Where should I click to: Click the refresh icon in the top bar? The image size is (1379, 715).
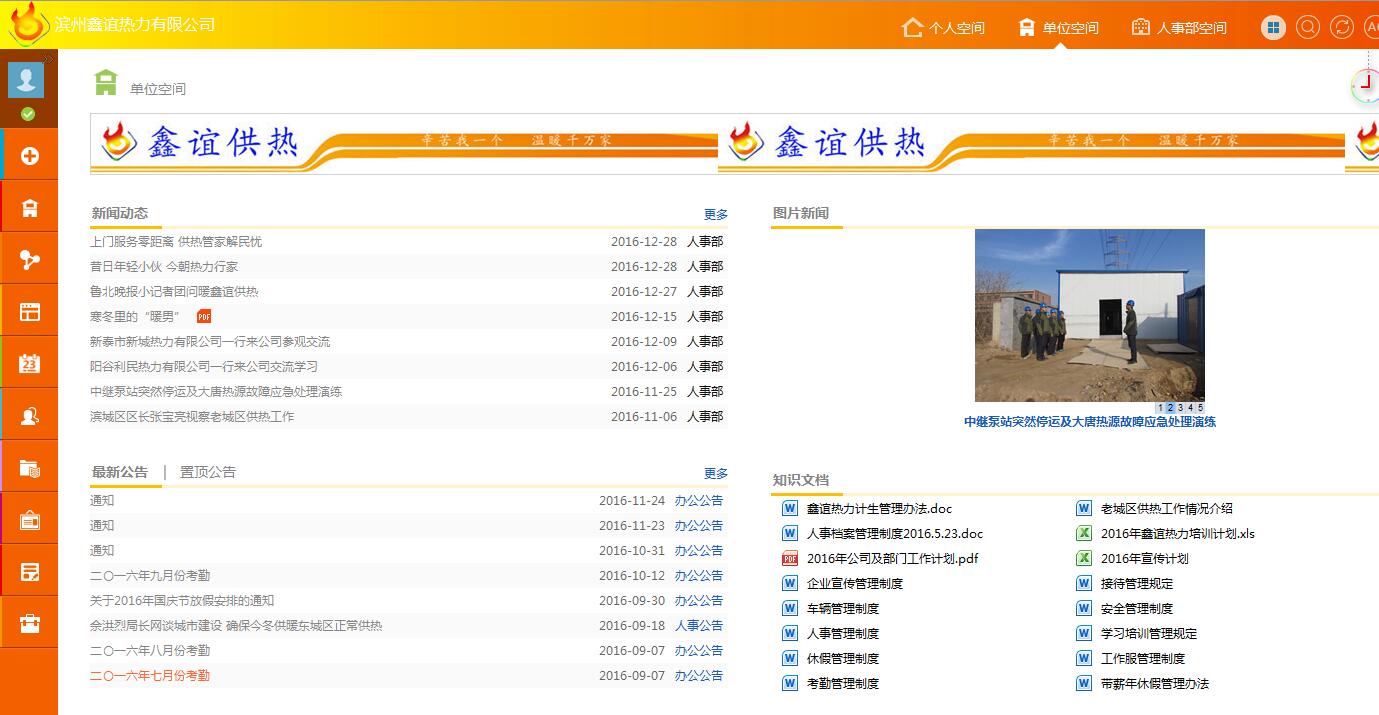coord(1341,27)
